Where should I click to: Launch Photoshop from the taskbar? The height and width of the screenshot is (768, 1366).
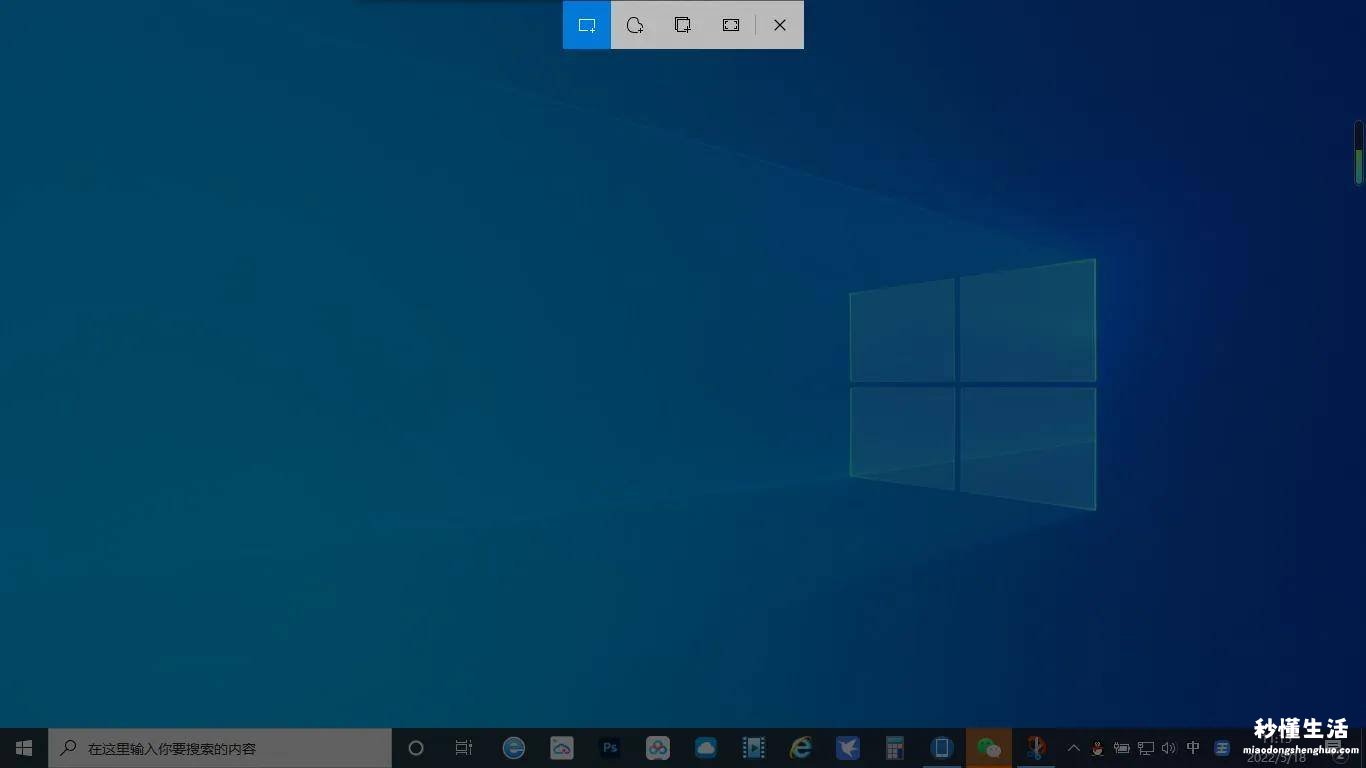610,748
